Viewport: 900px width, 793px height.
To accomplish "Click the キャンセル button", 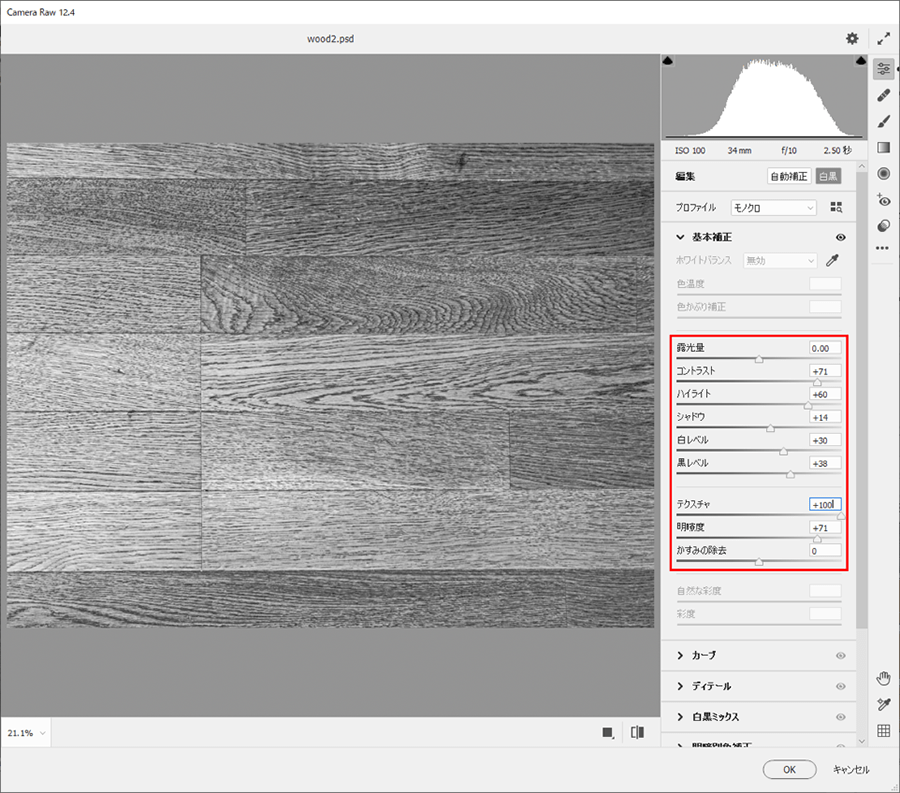I will coord(851,769).
